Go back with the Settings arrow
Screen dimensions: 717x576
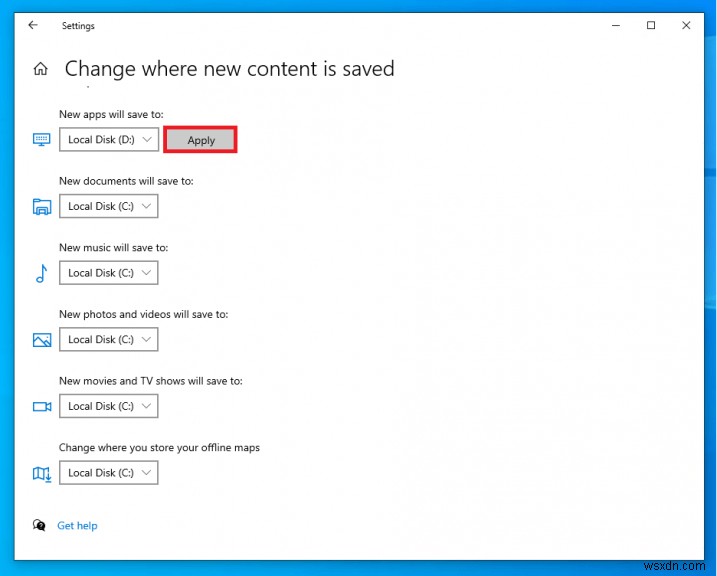[33, 25]
